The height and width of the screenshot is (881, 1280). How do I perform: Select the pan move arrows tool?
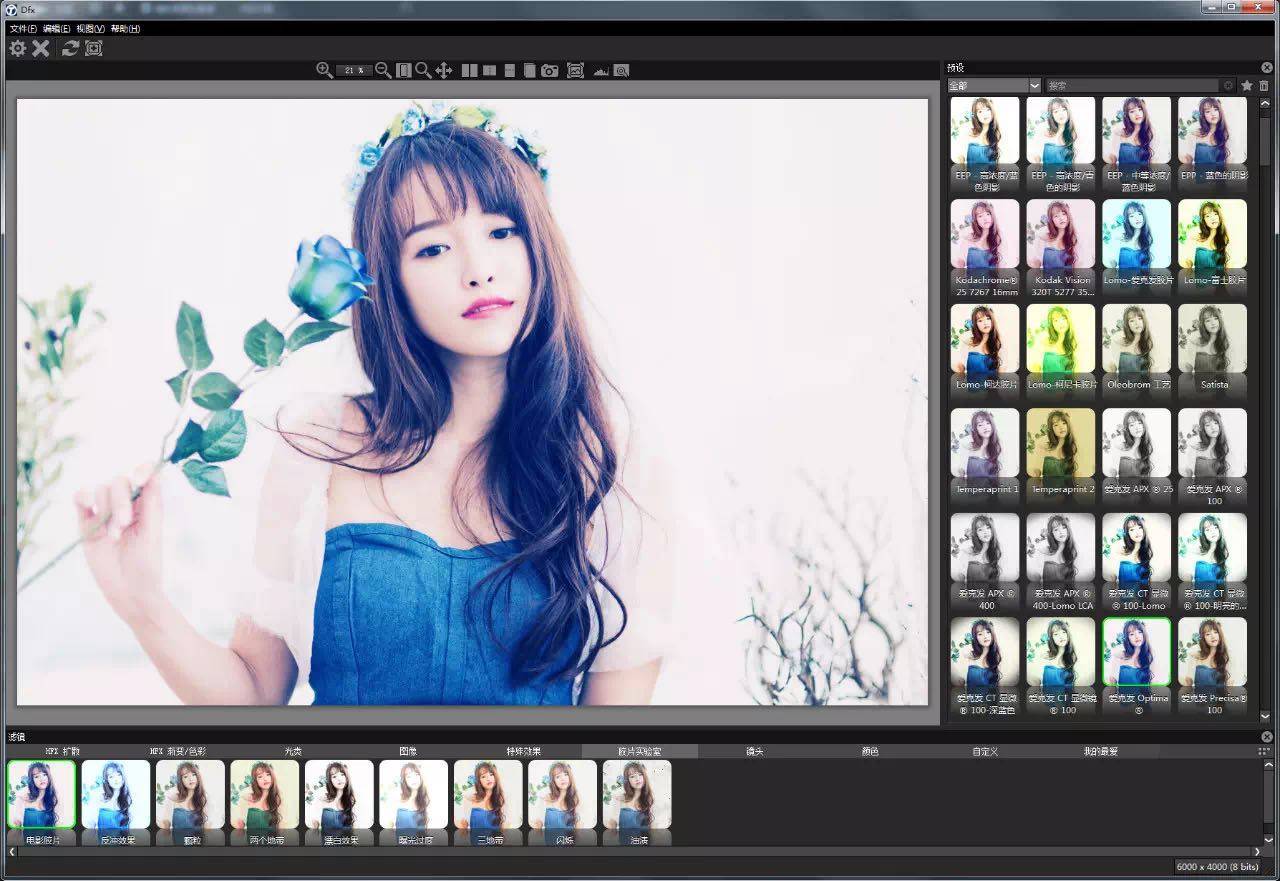444,70
